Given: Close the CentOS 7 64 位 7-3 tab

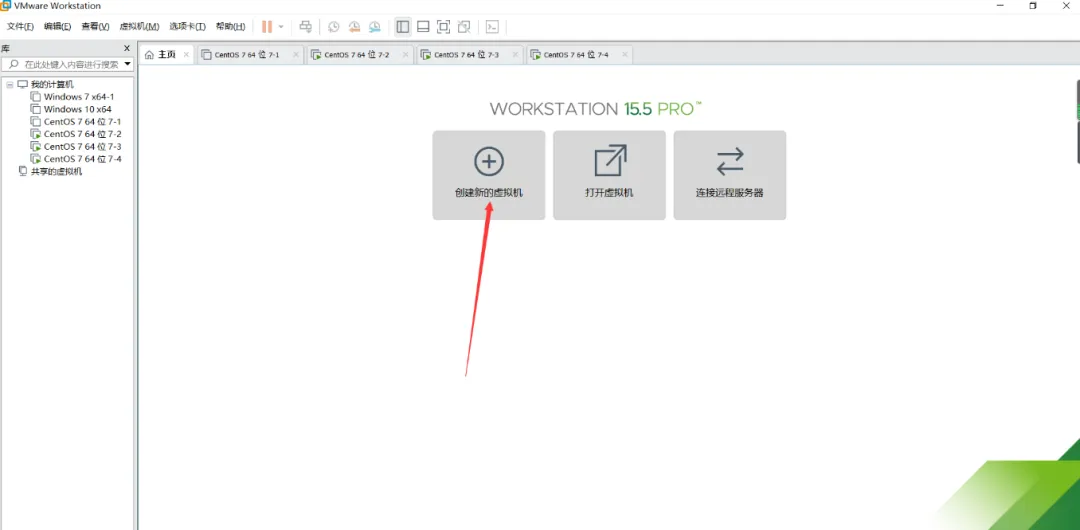Looking at the screenshot, I should click(515, 54).
